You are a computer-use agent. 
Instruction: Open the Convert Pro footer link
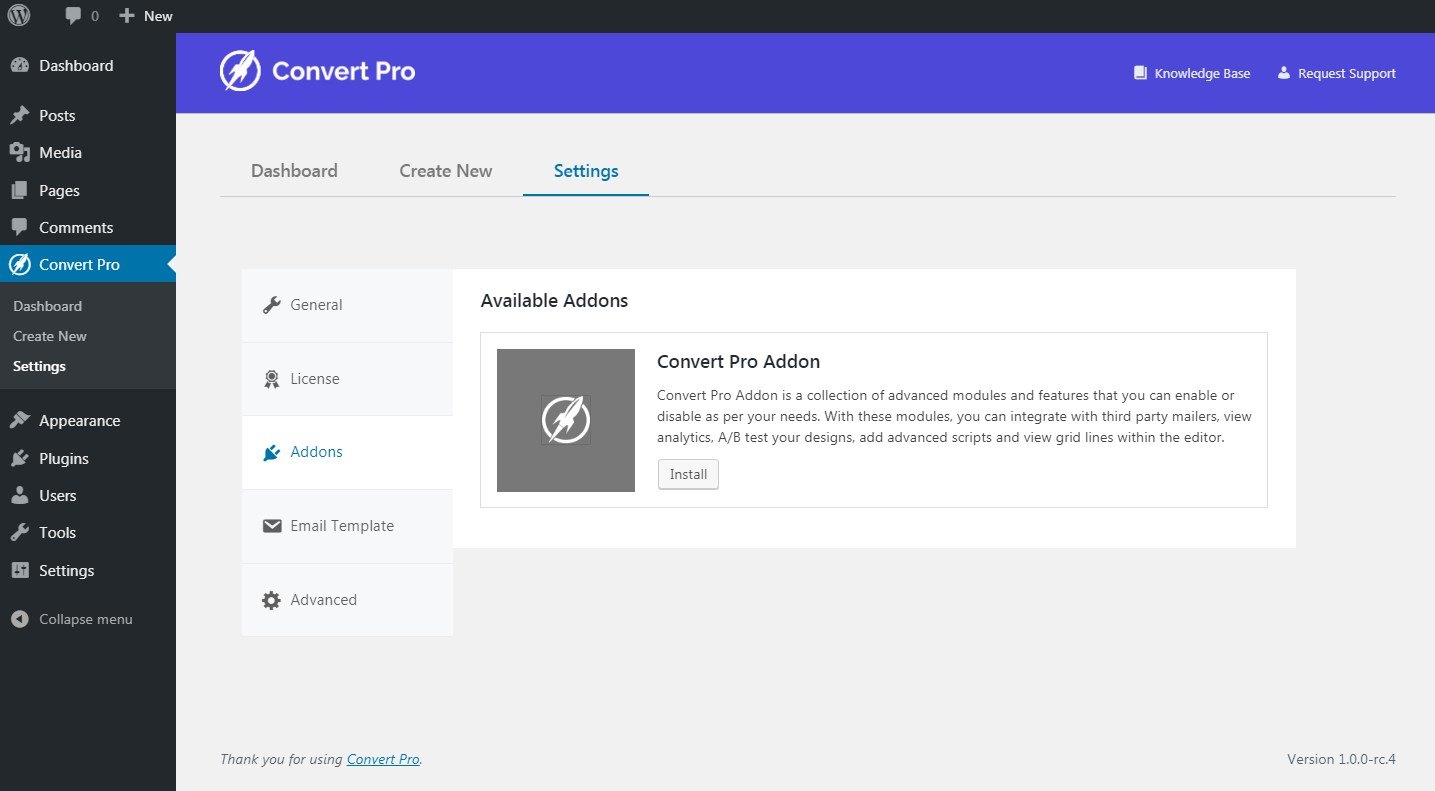point(383,759)
